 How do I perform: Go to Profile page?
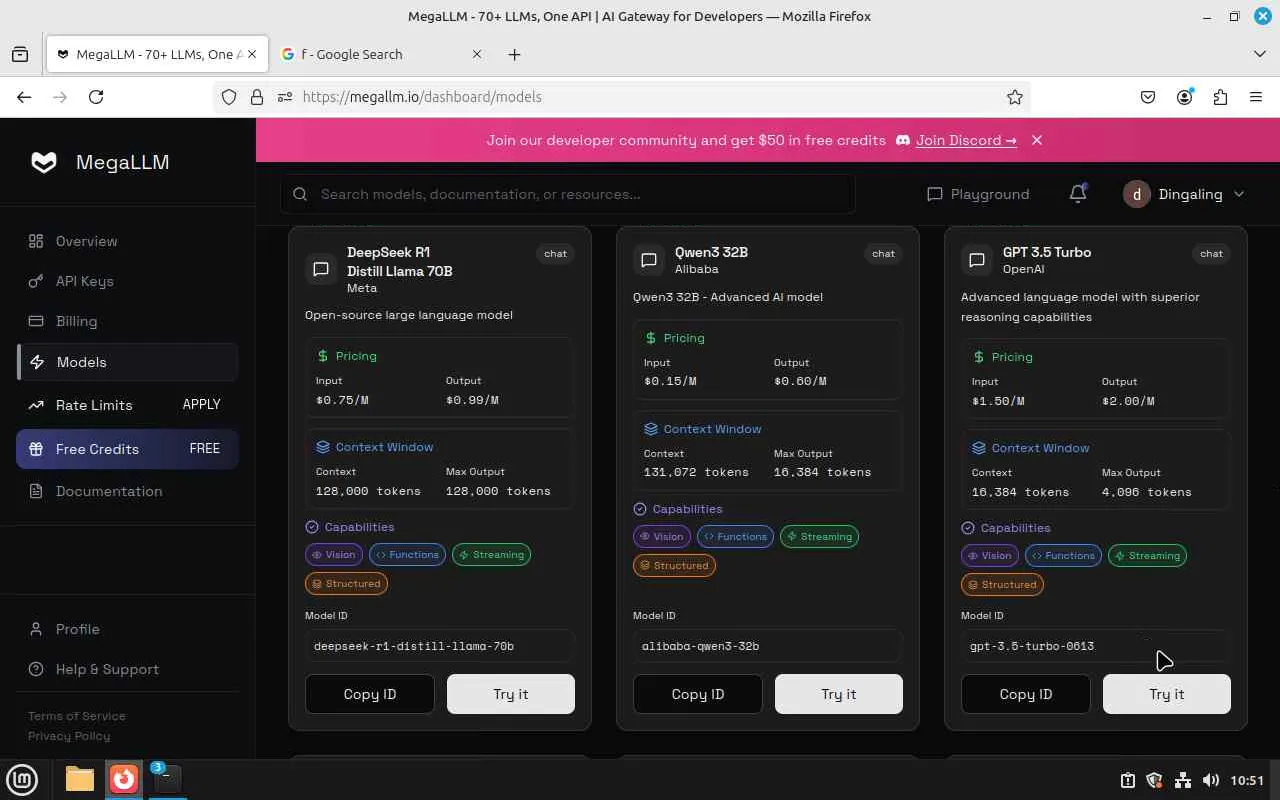coord(127,629)
